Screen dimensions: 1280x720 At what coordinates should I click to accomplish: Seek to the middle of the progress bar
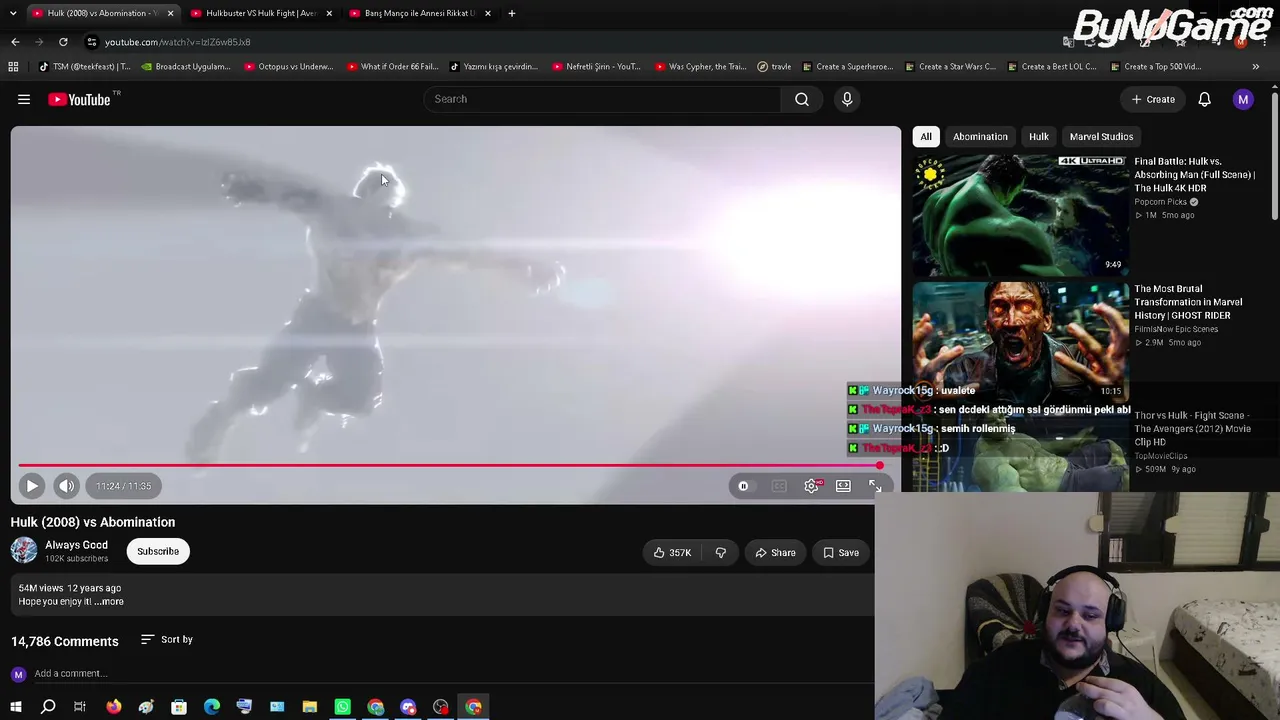pyautogui.click(x=455, y=465)
